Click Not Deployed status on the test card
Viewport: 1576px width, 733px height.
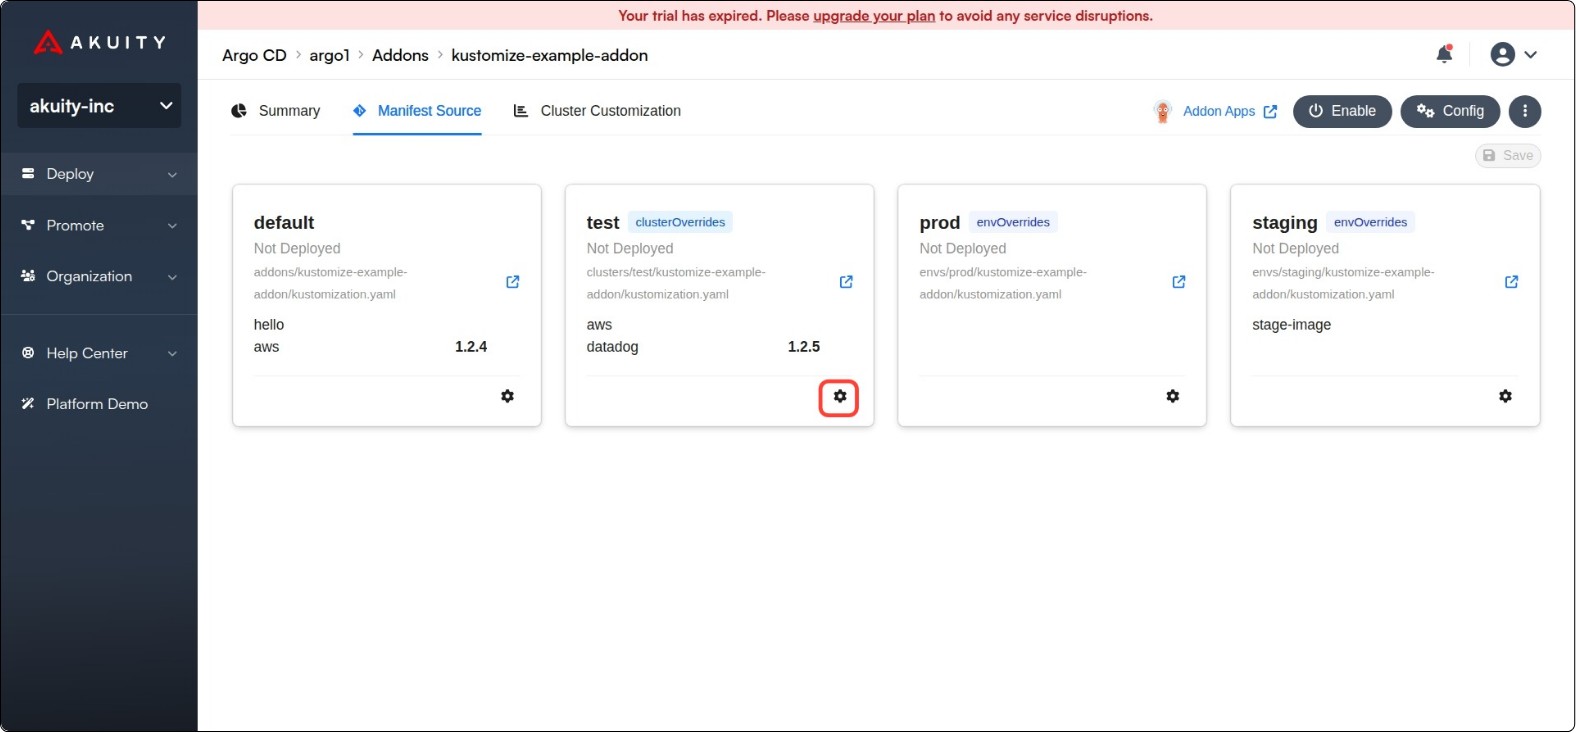pos(630,249)
